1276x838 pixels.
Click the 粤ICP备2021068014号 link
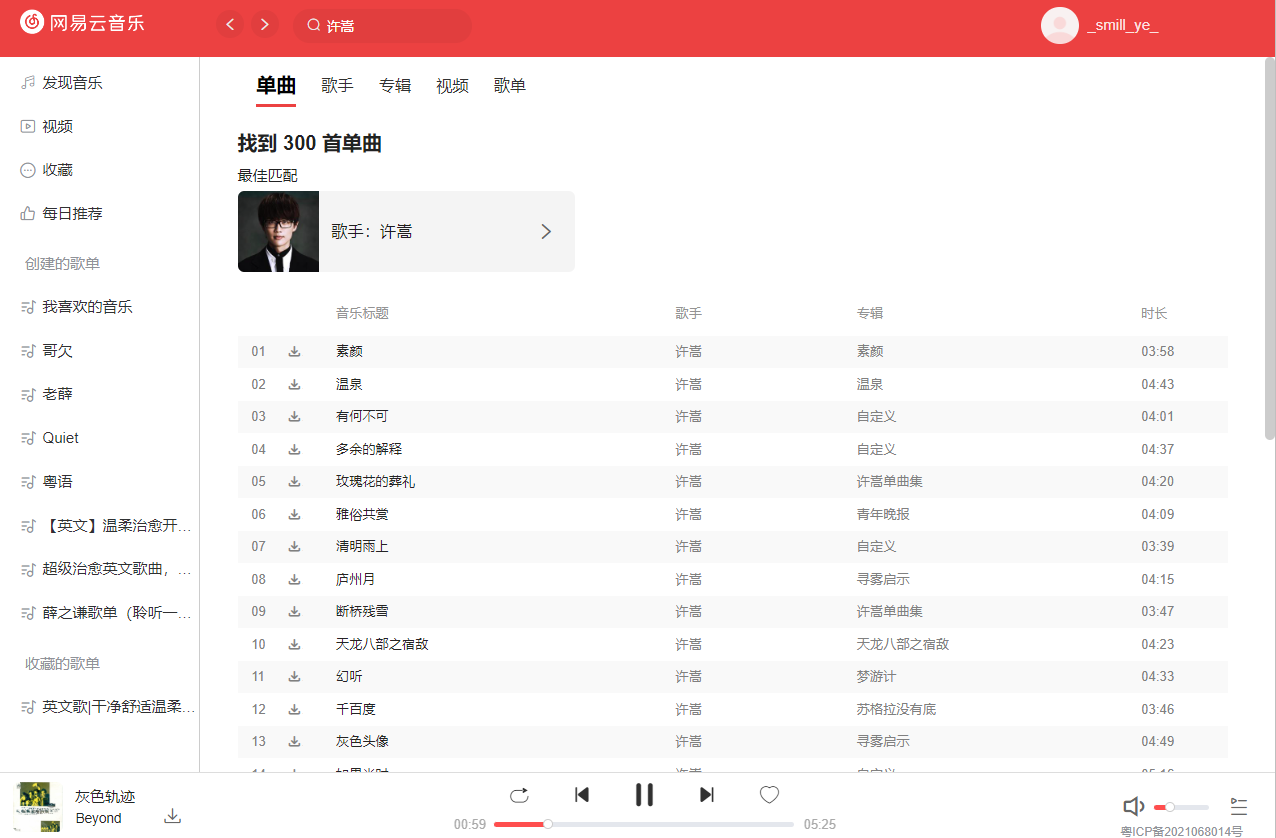1181,831
